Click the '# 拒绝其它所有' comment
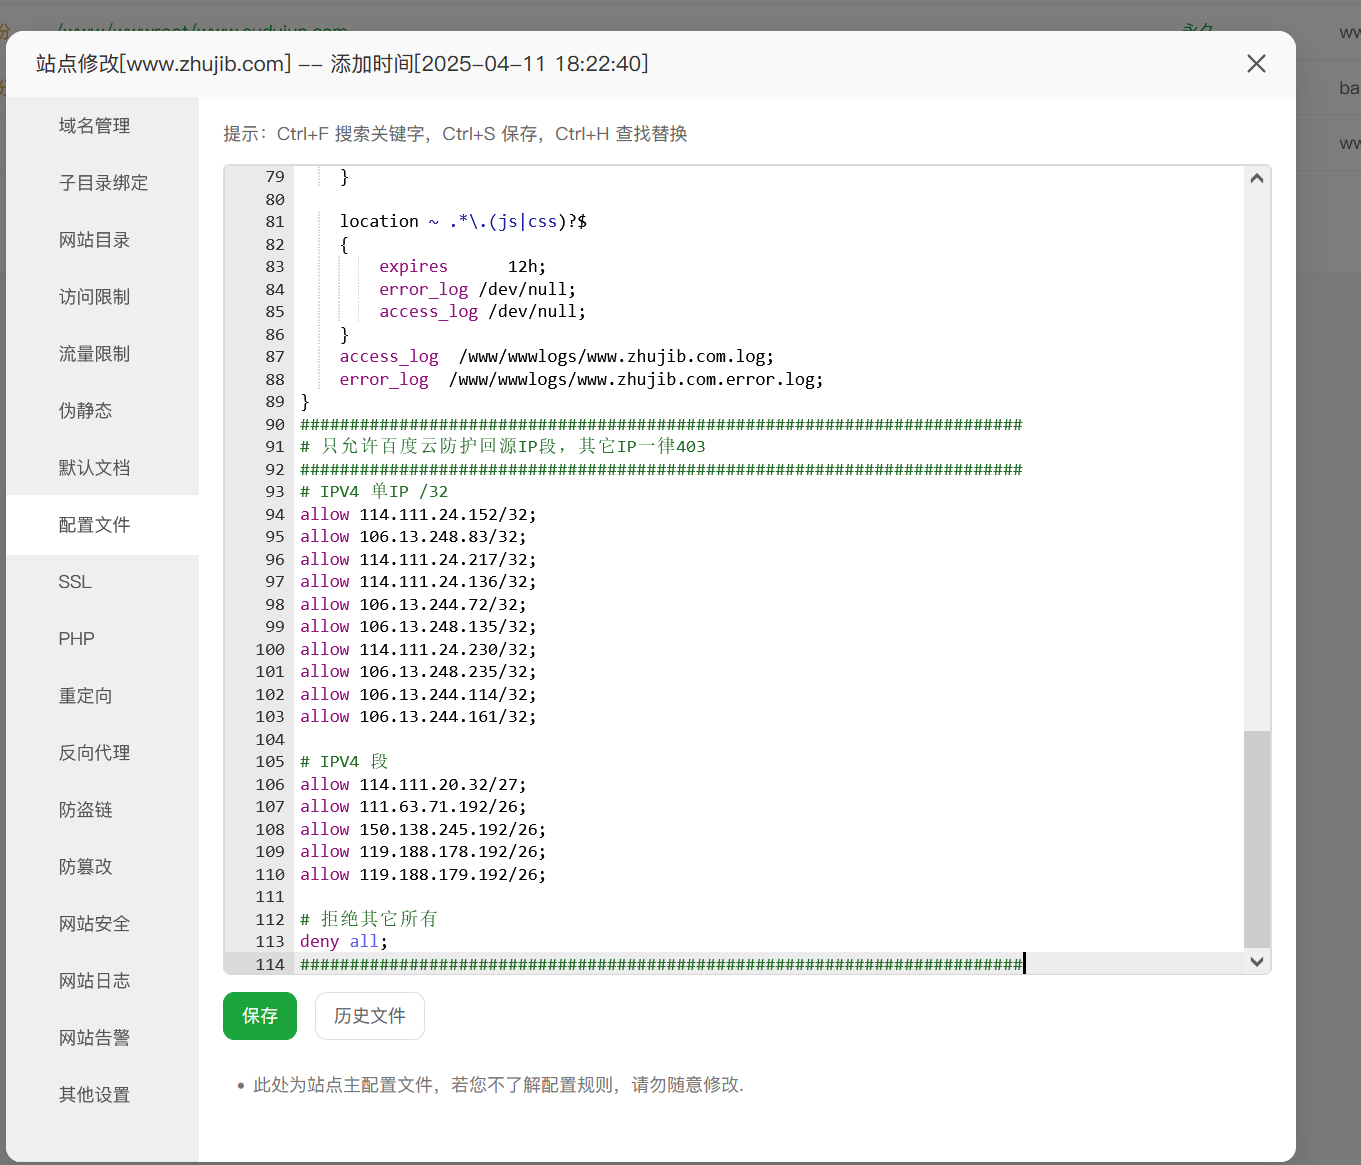1361x1165 pixels. click(x=369, y=919)
